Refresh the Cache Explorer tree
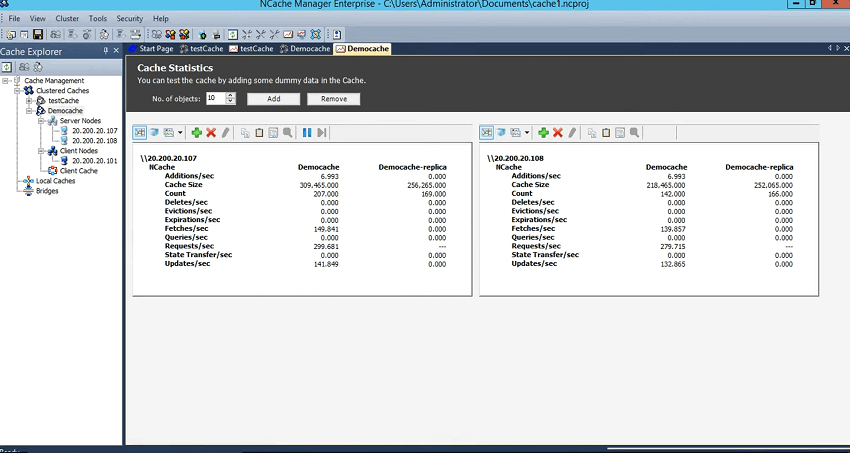This screenshot has width=850, height=453. pos(7,67)
